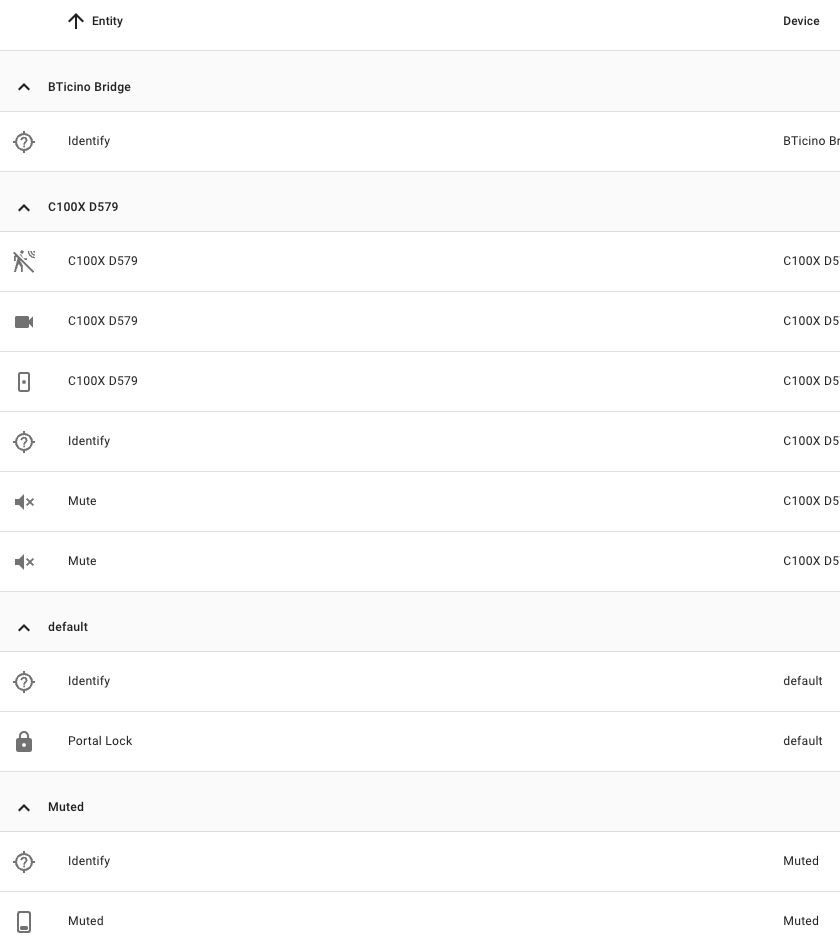Viewport: 840px width, 940px height.
Task: Collapse the Muted group
Action: pos(24,807)
